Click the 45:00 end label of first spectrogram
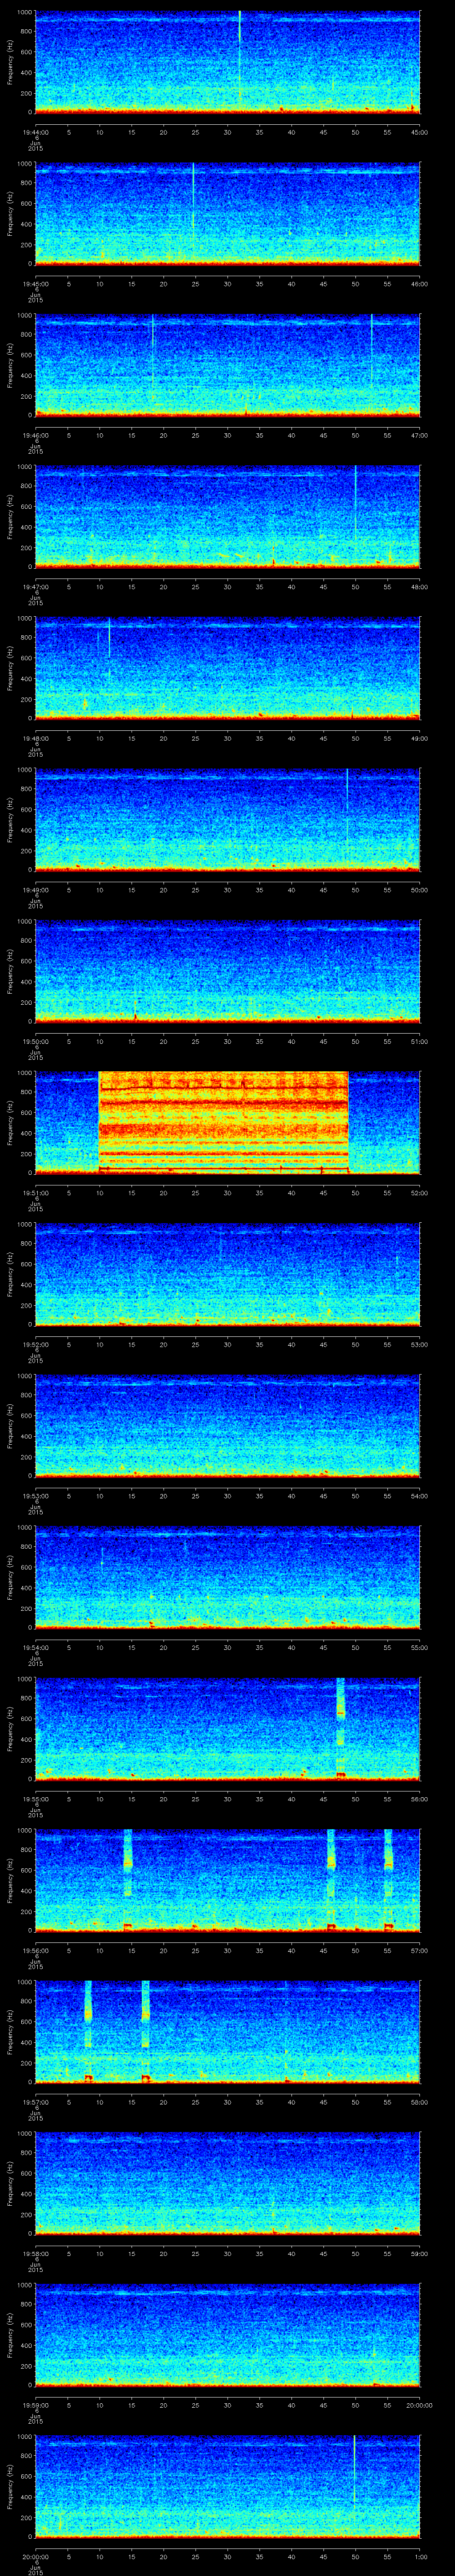The width and height of the screenshot is (455, 2576). [x=419, y=132]
